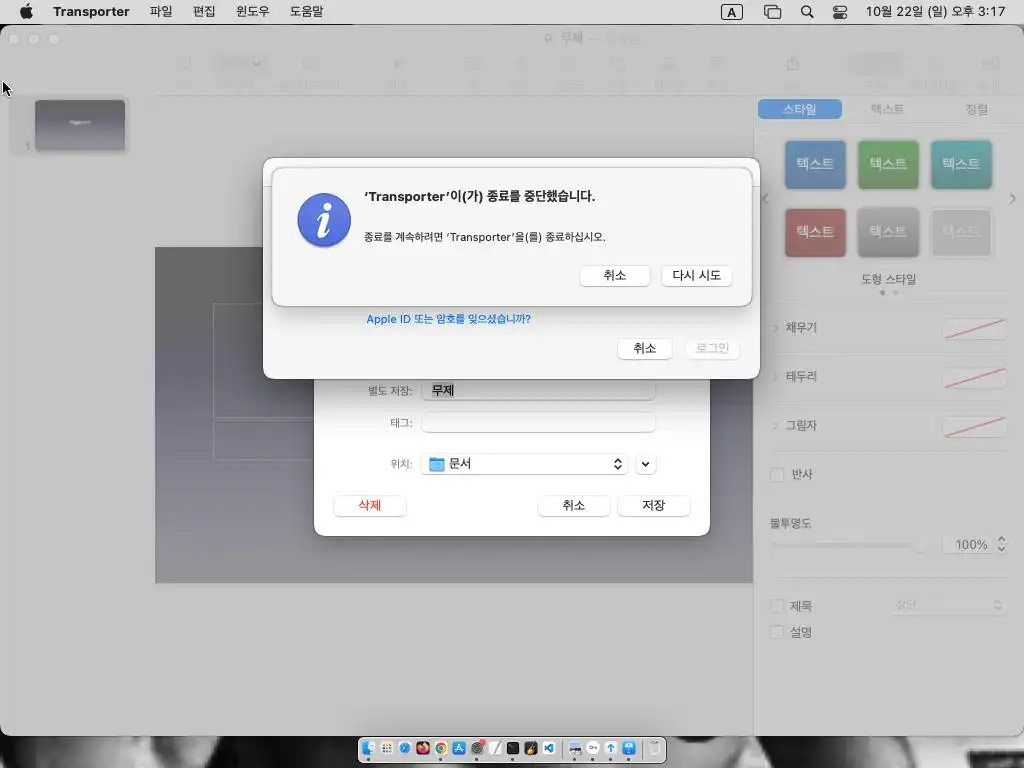This screenshot has height=768, width=1024.
Task: Enable the 제목 checkbox
Action: (x=776, y=606)
